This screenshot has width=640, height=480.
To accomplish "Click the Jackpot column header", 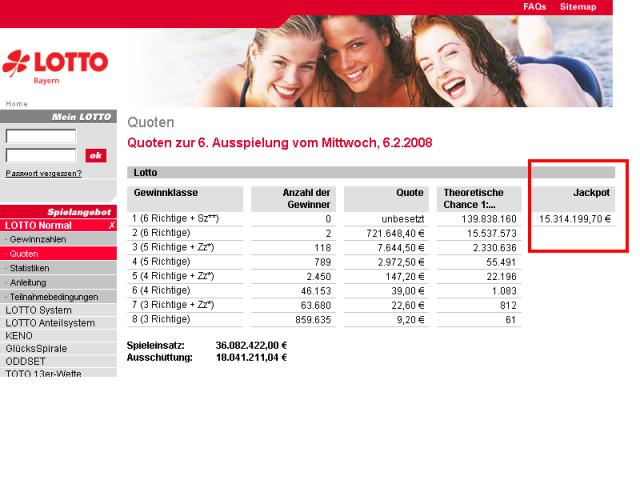I will tap(573, 199).
